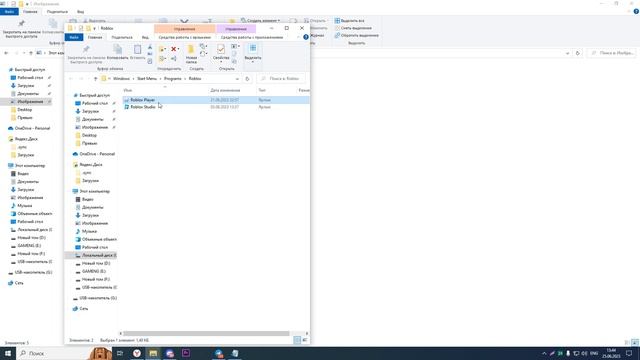Select GAMING (E:) in the Roblox window sidebar
The height and width of the screenshot is (360, 640).
click(94, 271)
